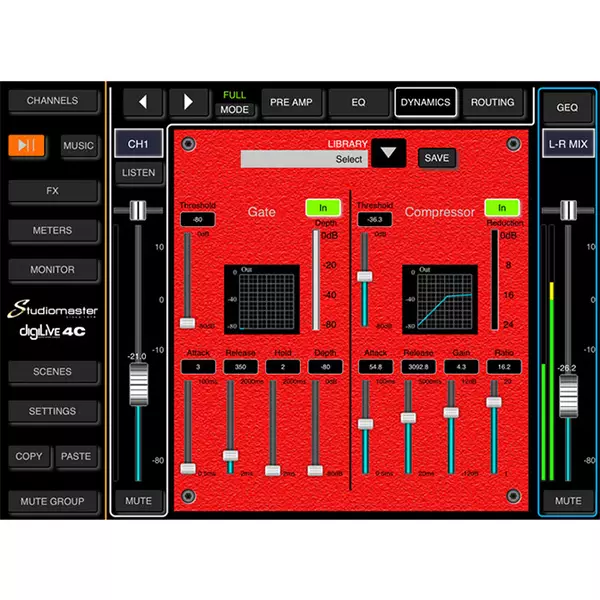The image size is (600, 600).
Task: Save the dynamics preset with SAVE
Action: (x=436, y=158)
